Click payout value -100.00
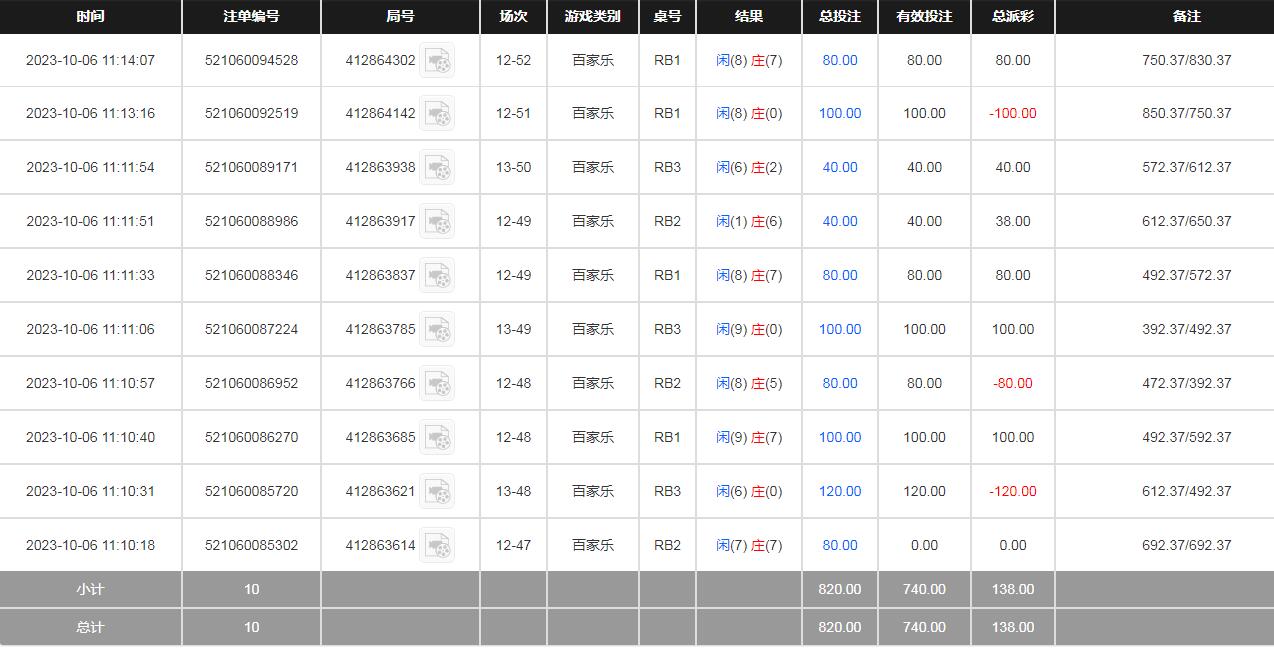1274x659 pixels. pyautogui.click(x=1013, y=113)
